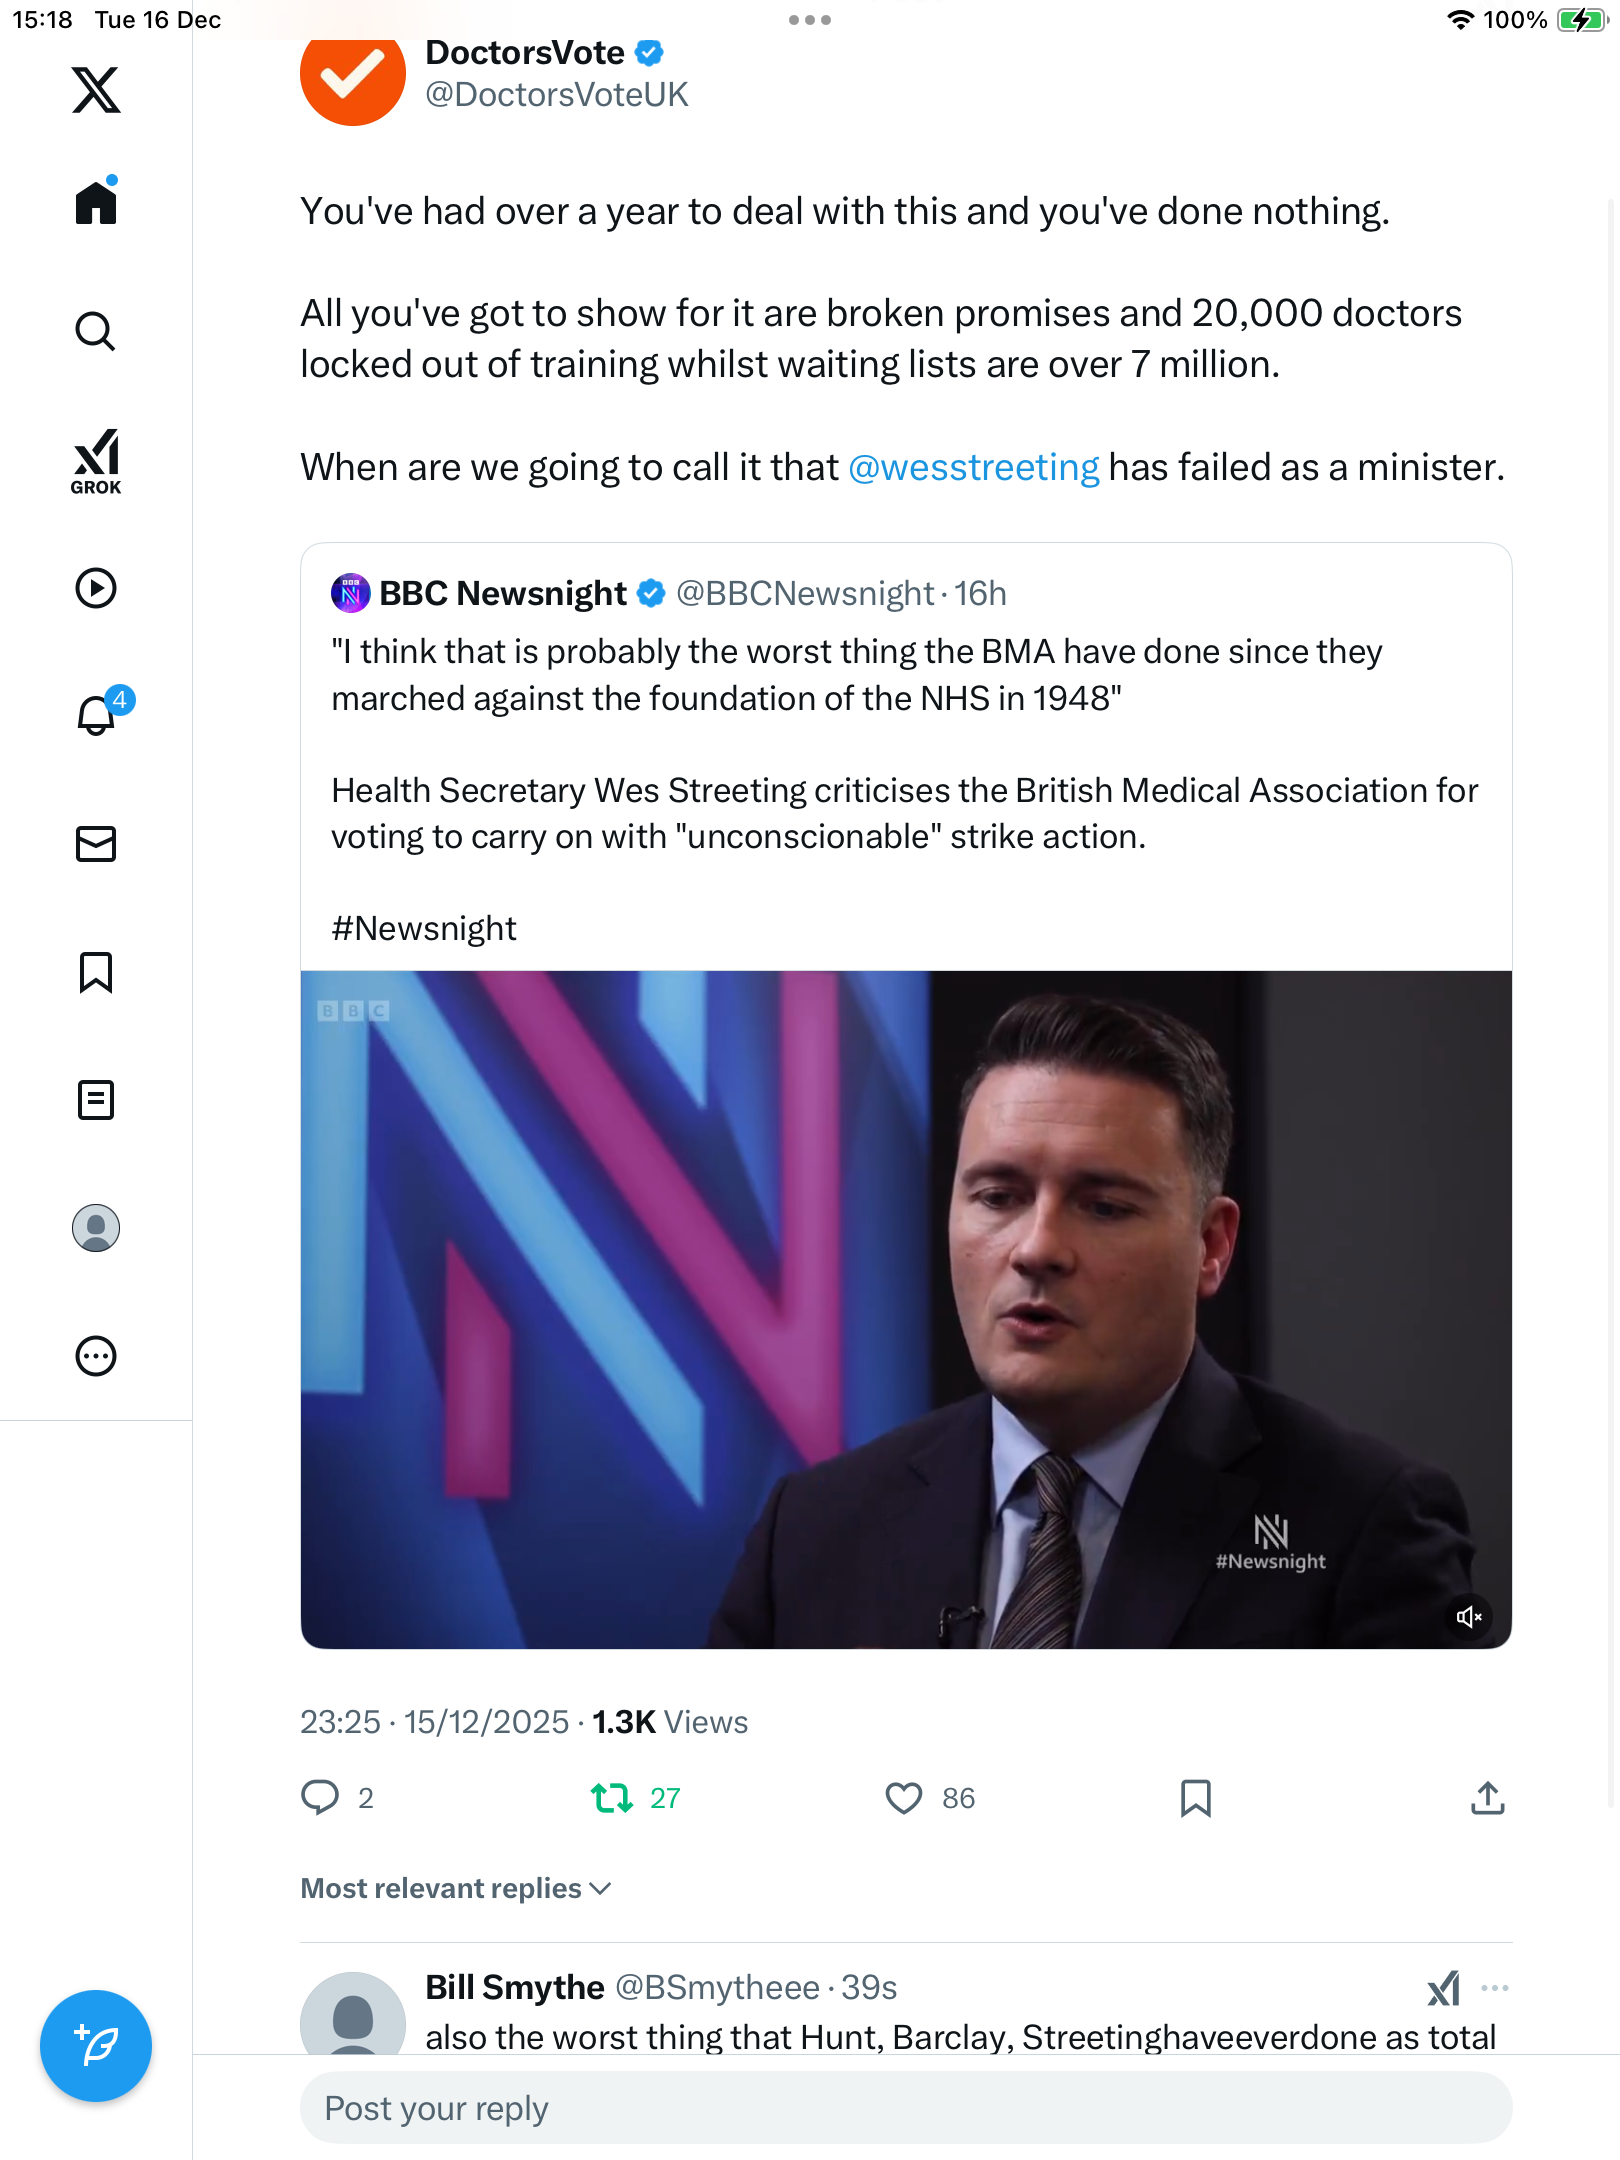The height and width of the screenshot is (2160, 1620).
Task: Open the sidebar Bookmarks page
Action: click(x=96, y=972)
